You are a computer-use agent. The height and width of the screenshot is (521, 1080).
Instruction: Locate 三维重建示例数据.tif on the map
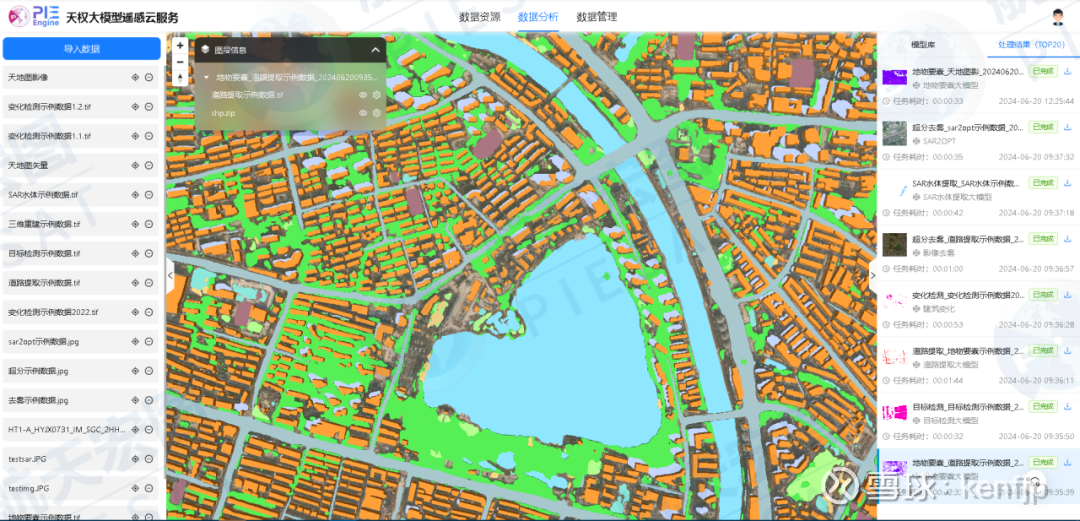(135, 224)
